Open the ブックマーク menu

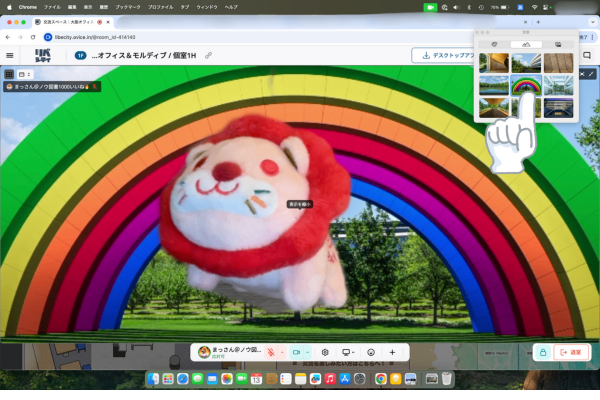pos(128,7)
